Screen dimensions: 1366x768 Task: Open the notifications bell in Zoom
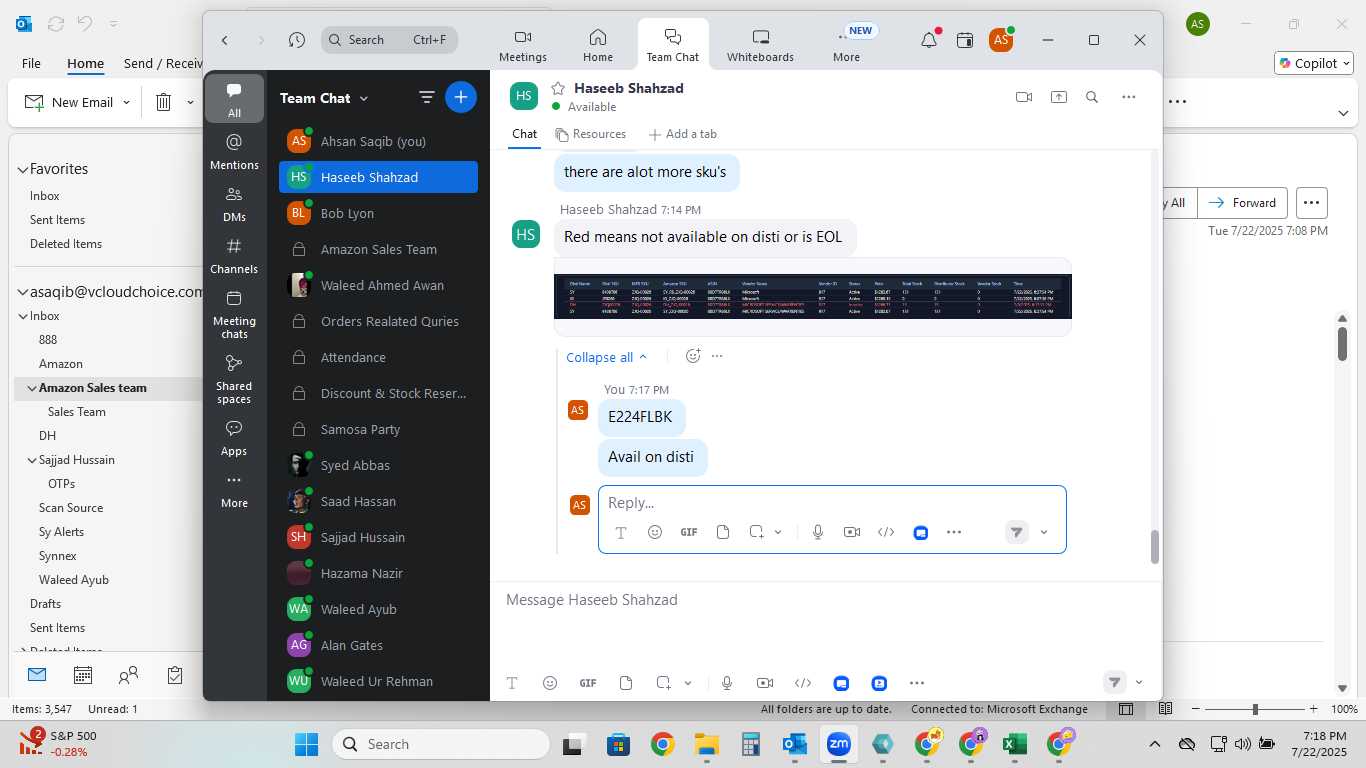(929, 40)
